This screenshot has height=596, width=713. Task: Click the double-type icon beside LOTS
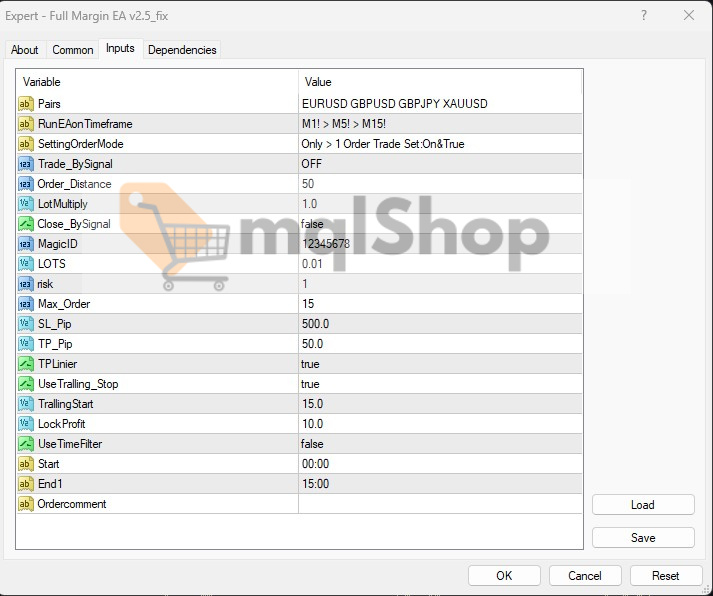point(26,264)
